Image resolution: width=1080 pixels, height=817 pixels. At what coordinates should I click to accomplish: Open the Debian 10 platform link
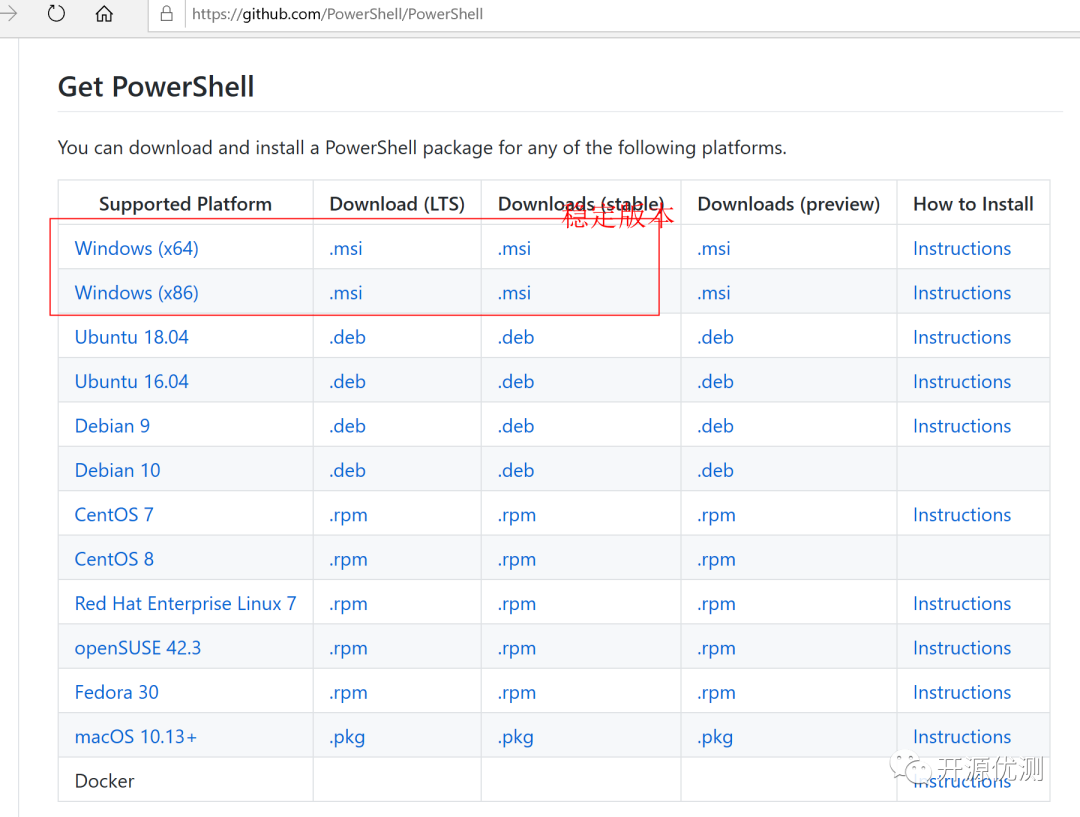pos(118,470)
